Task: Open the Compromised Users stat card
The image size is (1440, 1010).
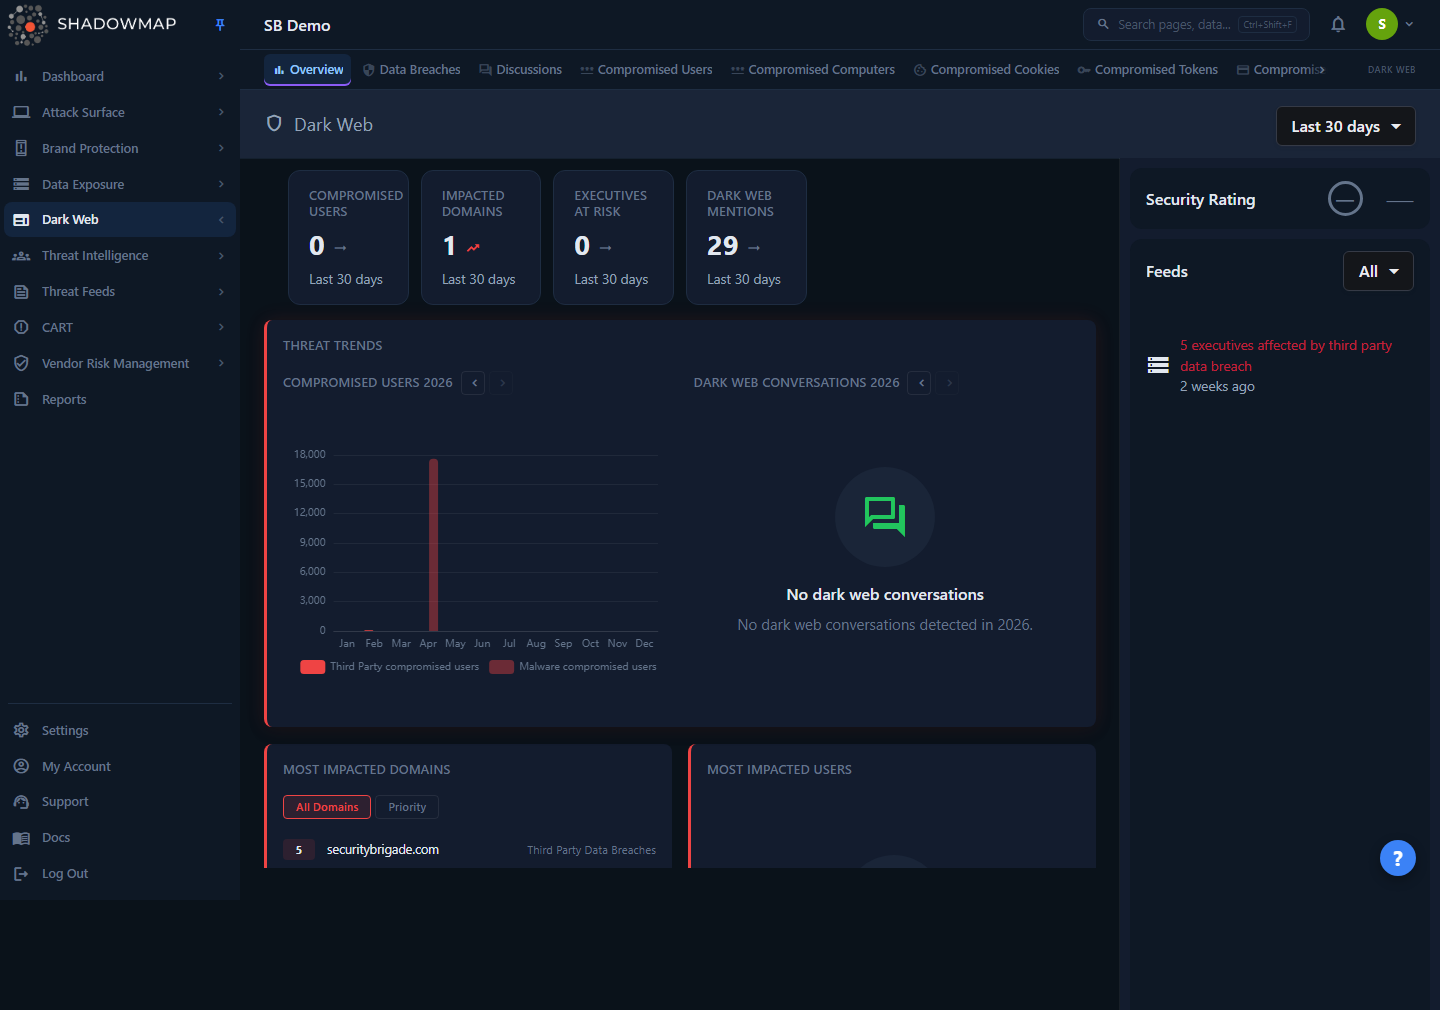Action: pos(348,237)
